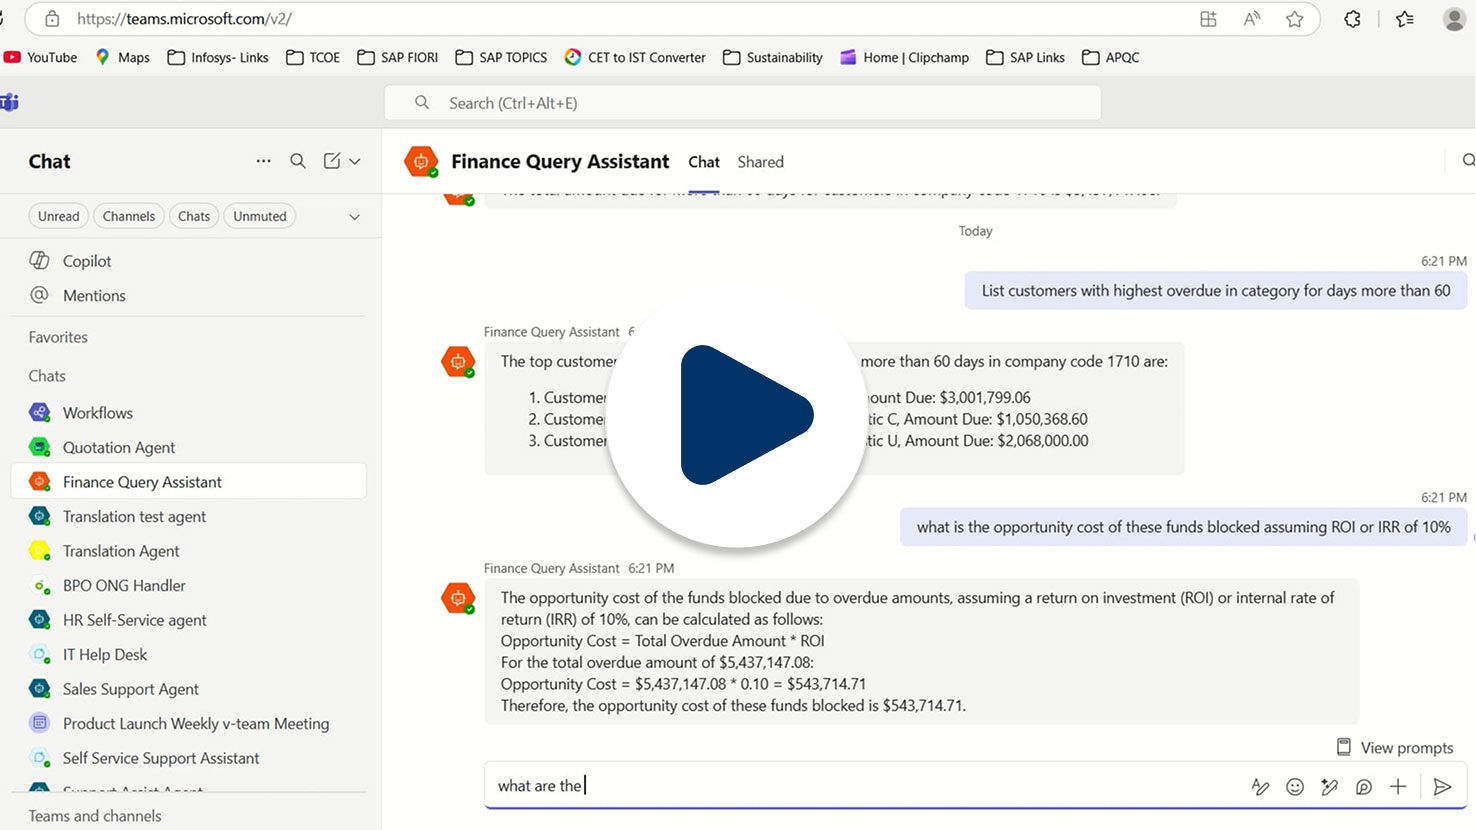Screen dimensions: 1476x830
Task: Open the Infosys- Links bookmark folder
Action: pos(218,57)
